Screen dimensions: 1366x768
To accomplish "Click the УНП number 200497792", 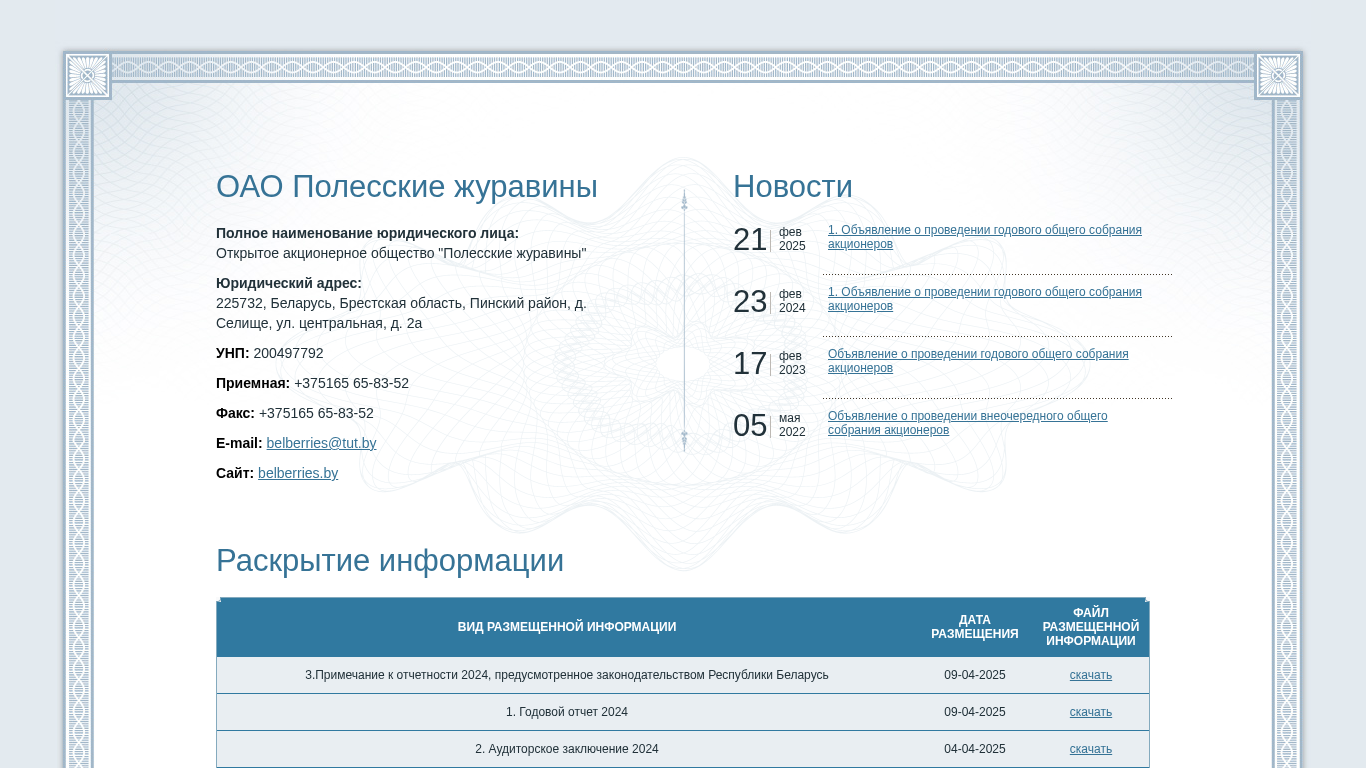I will pos(288,353).
